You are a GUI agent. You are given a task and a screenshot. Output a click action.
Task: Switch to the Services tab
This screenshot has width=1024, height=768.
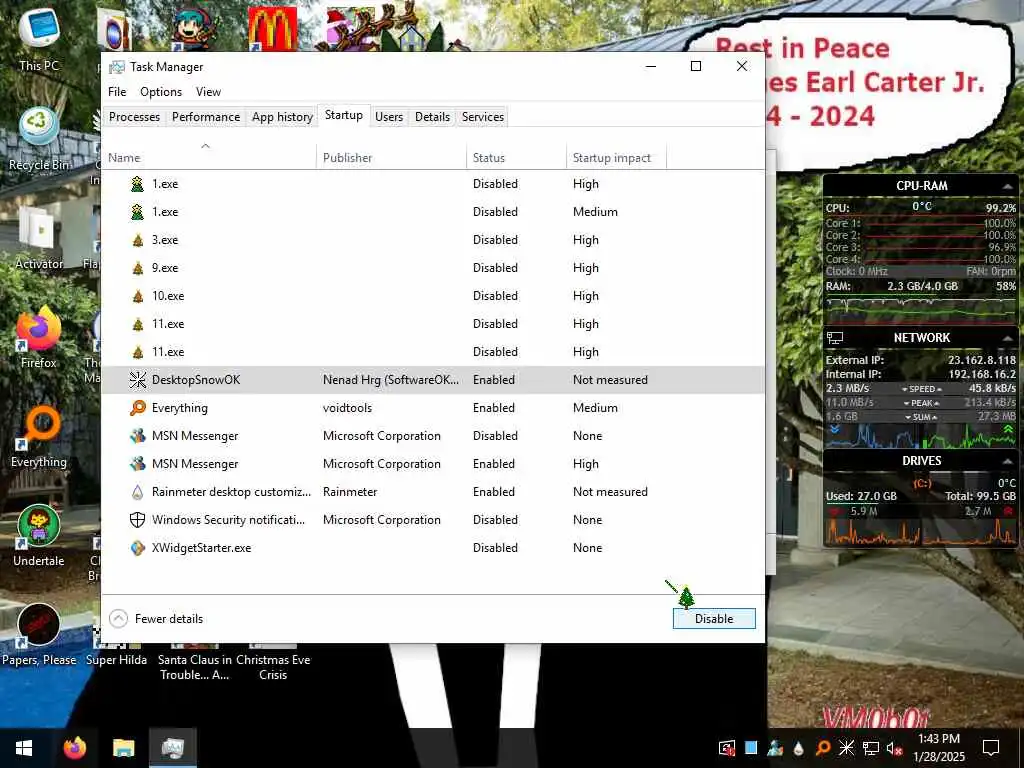(483, 117)
